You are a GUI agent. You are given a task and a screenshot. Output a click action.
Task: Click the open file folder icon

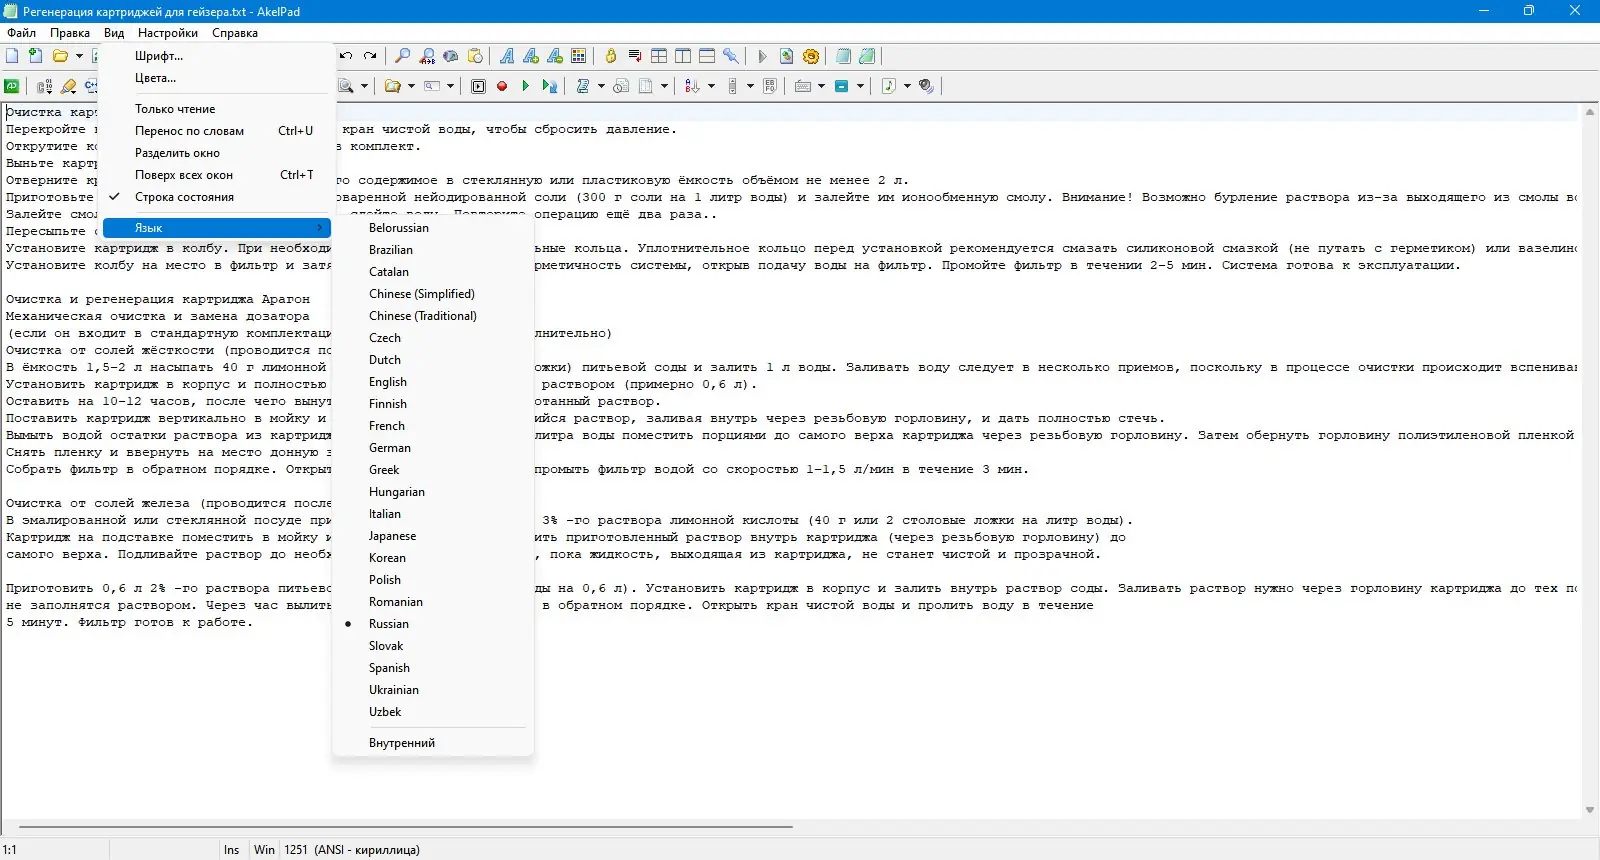(60, 56)
